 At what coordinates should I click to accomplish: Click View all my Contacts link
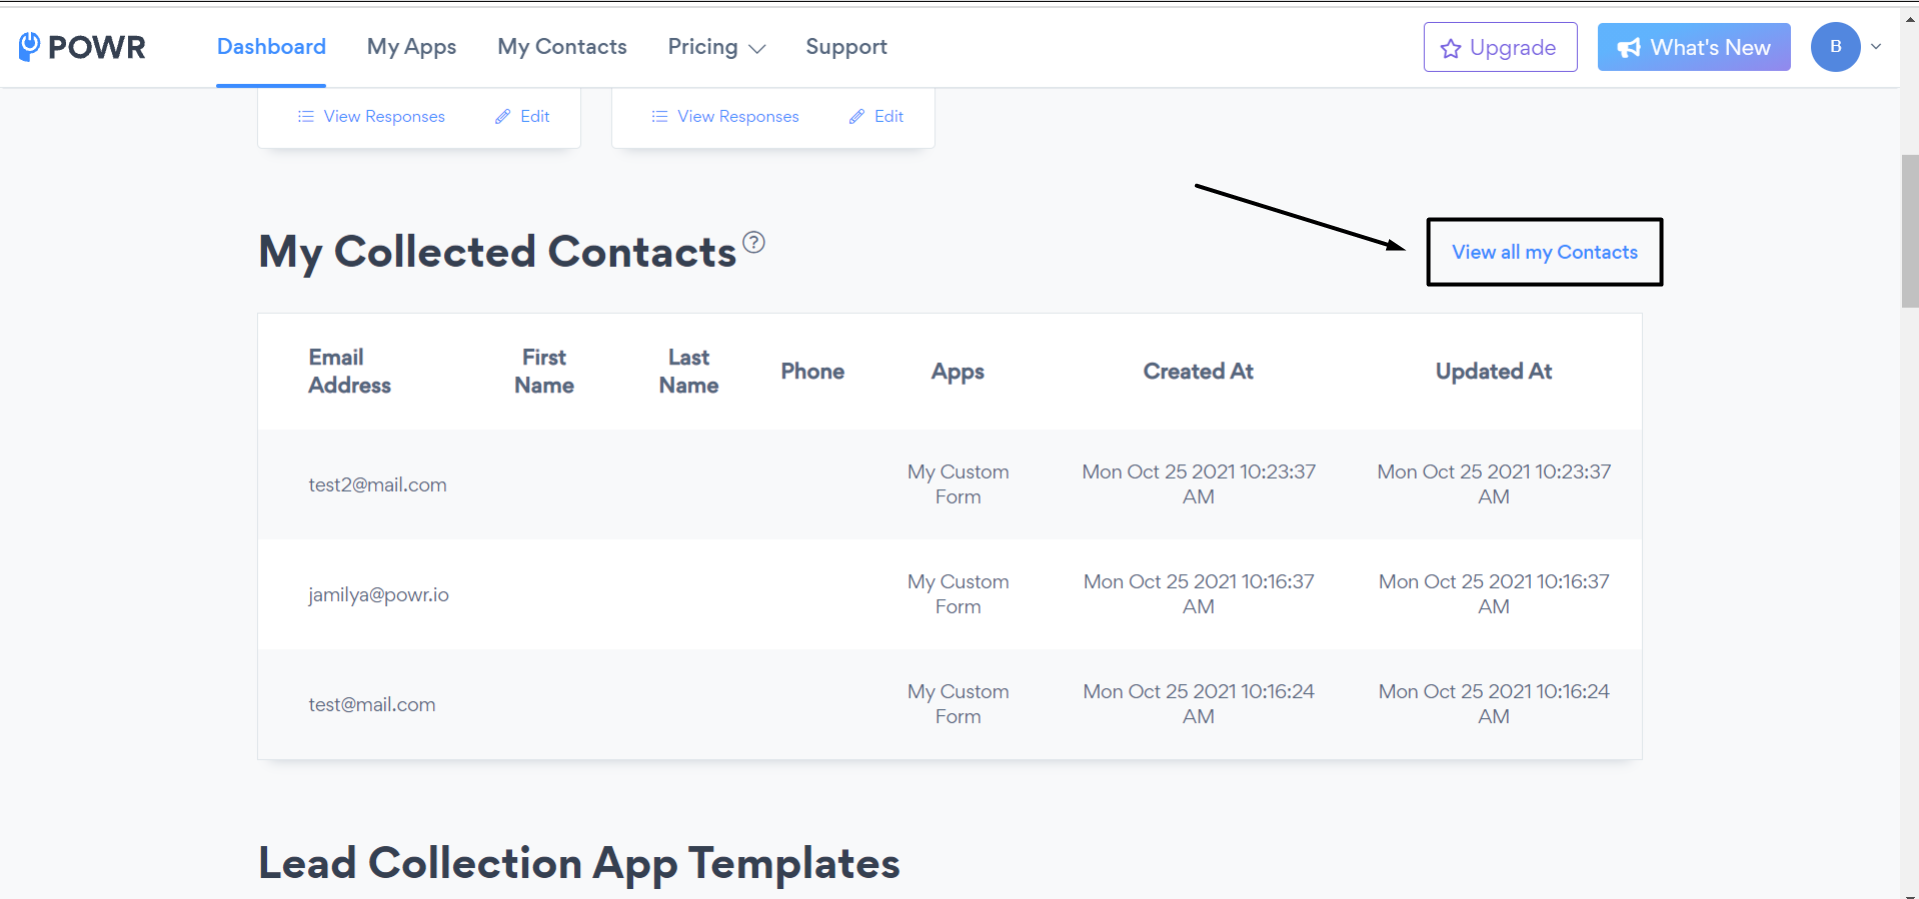point(1544,252)
